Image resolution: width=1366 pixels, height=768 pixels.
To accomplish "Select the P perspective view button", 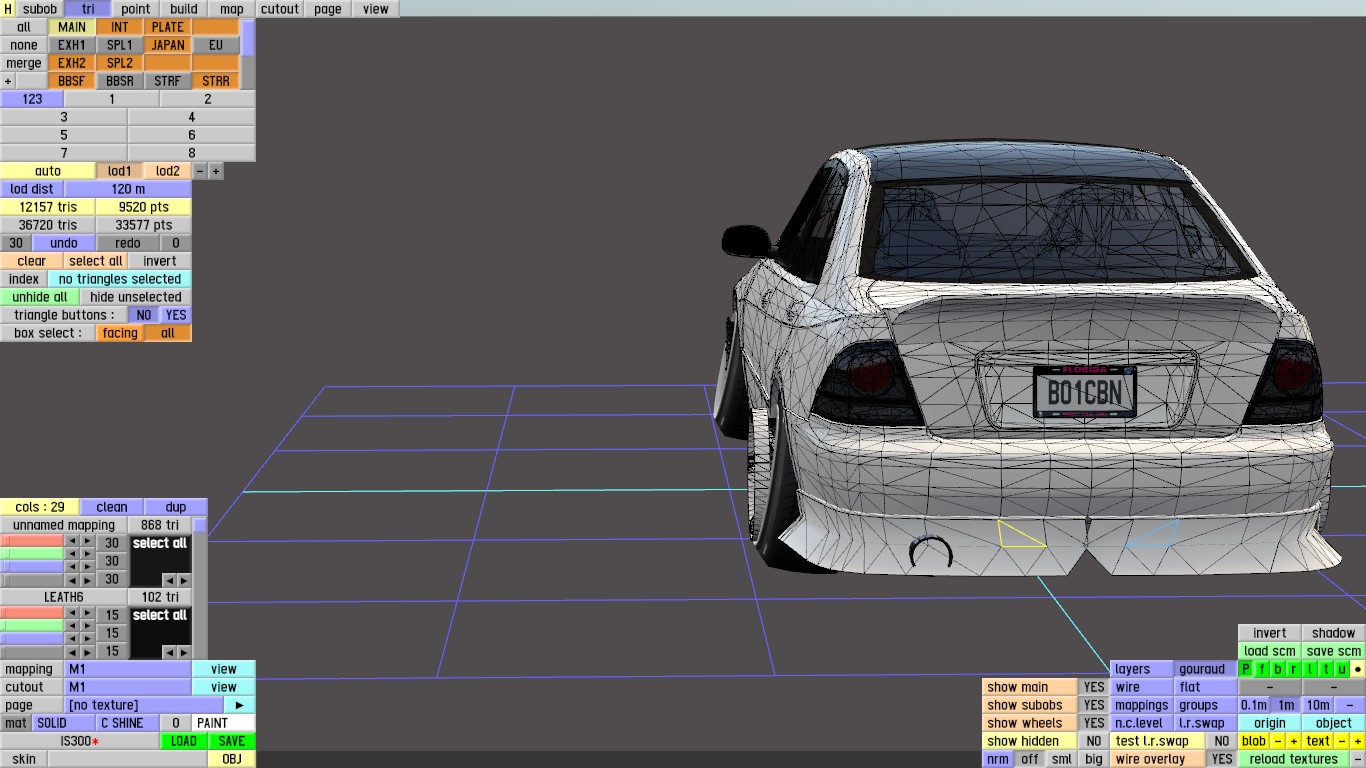I will tap(1246, 669).
